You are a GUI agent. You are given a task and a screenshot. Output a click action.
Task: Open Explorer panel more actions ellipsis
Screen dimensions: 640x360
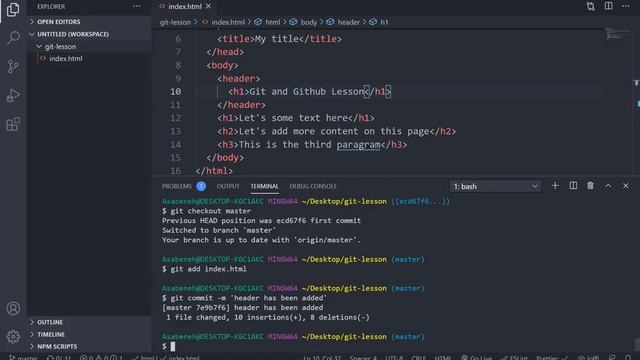pyautogui.click(x=137, y=6)
